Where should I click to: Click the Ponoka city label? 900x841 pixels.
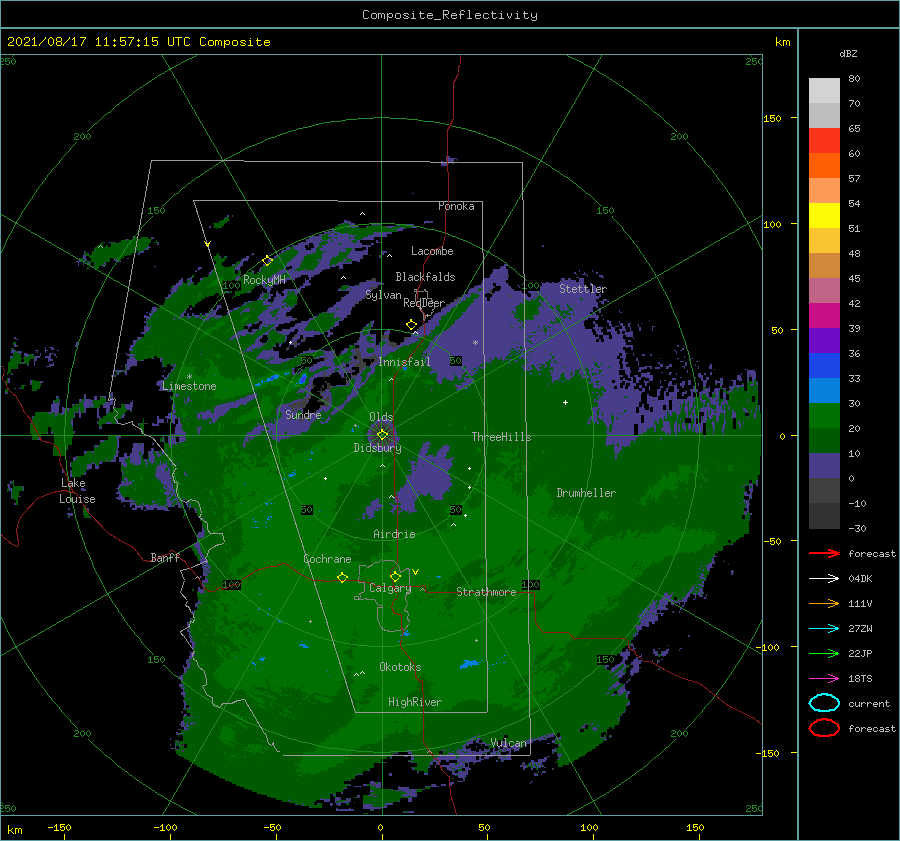(456, 206)
